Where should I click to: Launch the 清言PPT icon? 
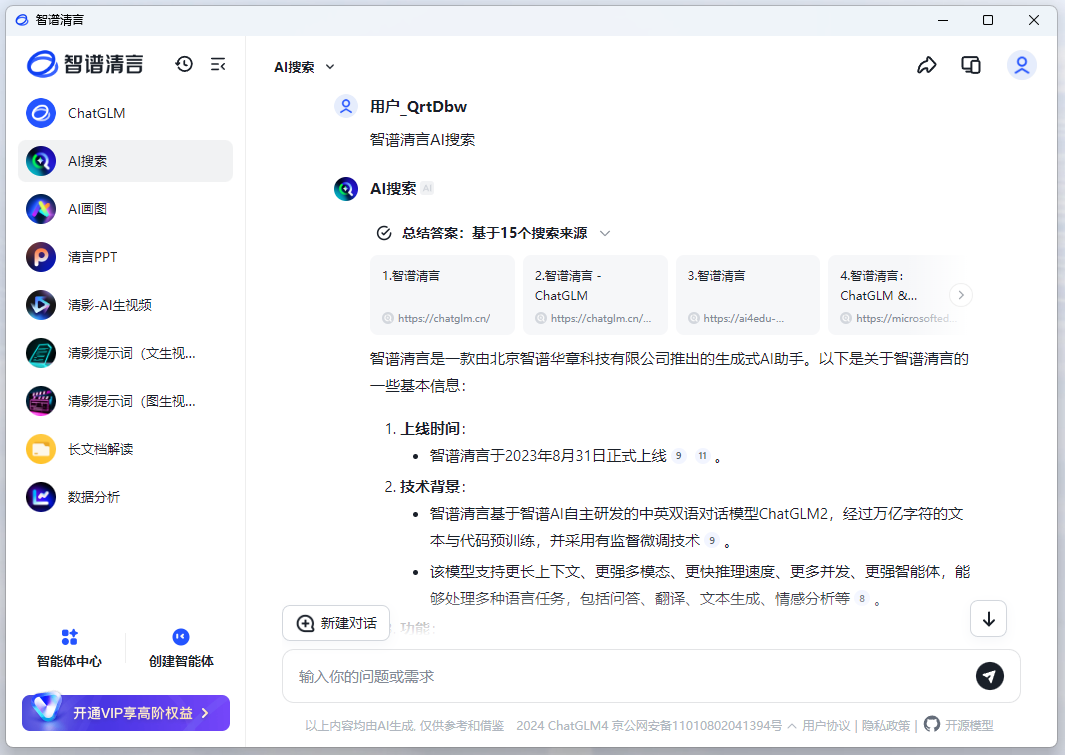pos(41,257)
